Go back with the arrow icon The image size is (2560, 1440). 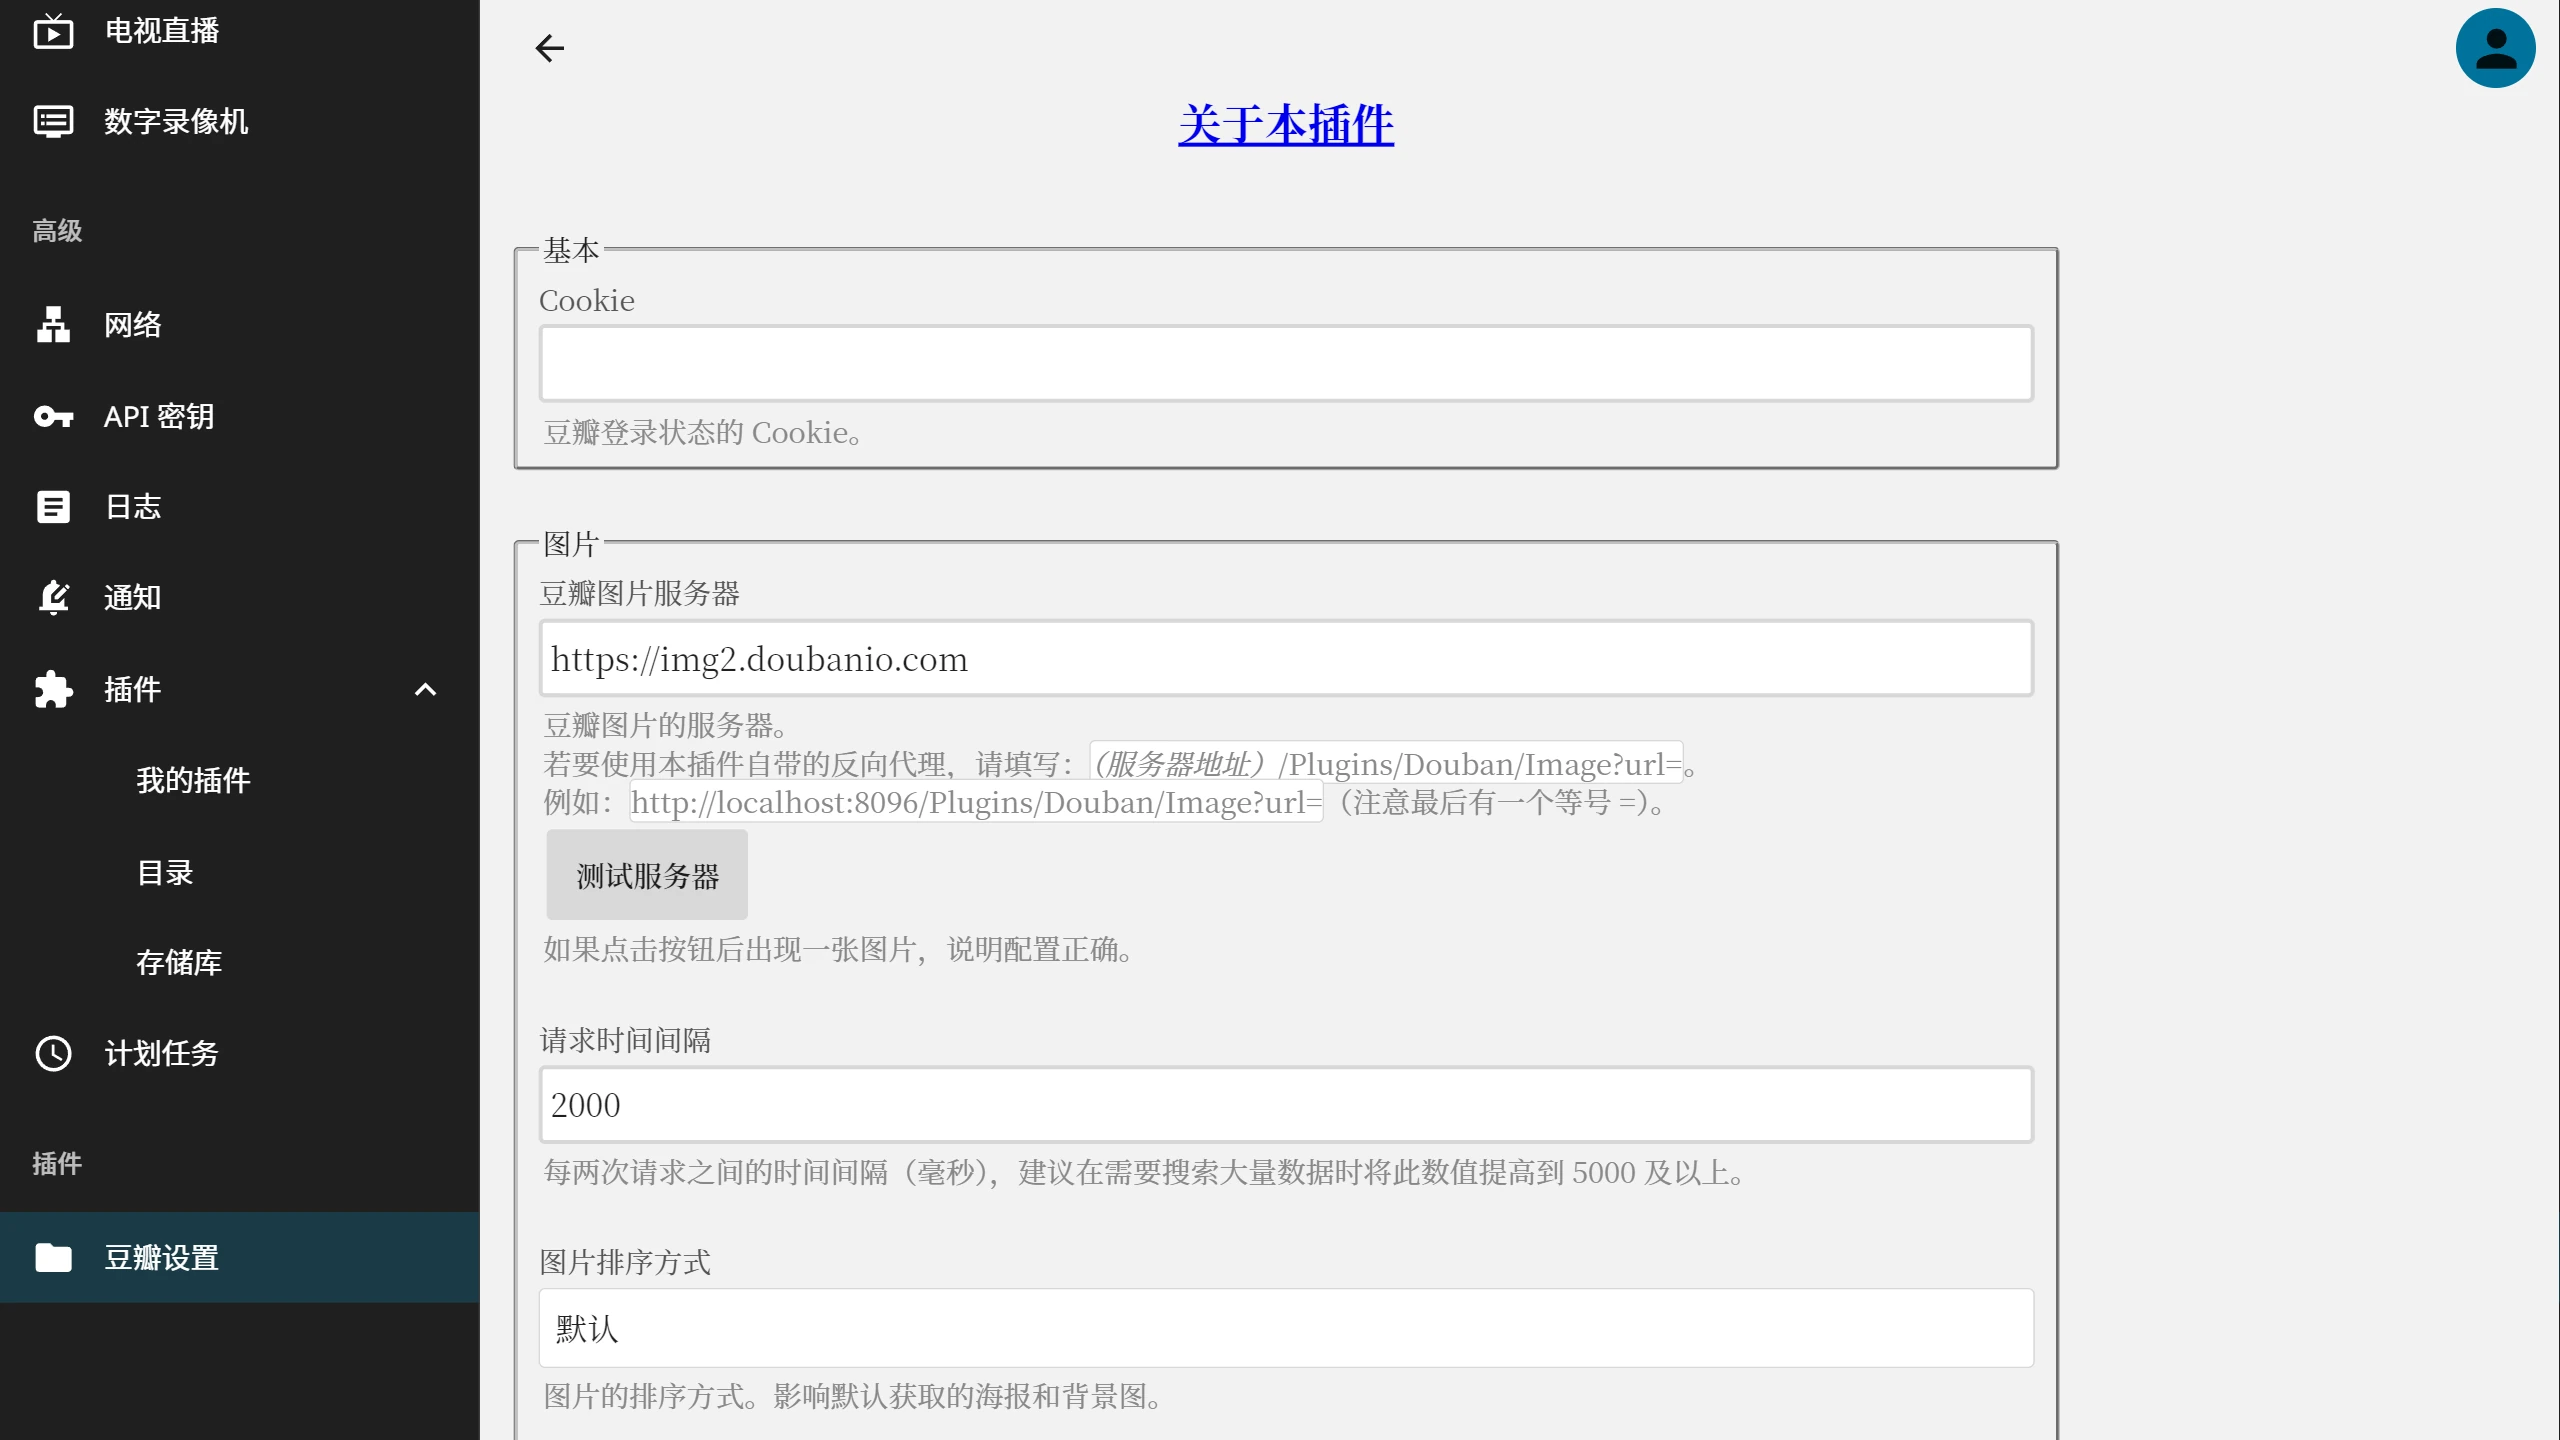550,48
